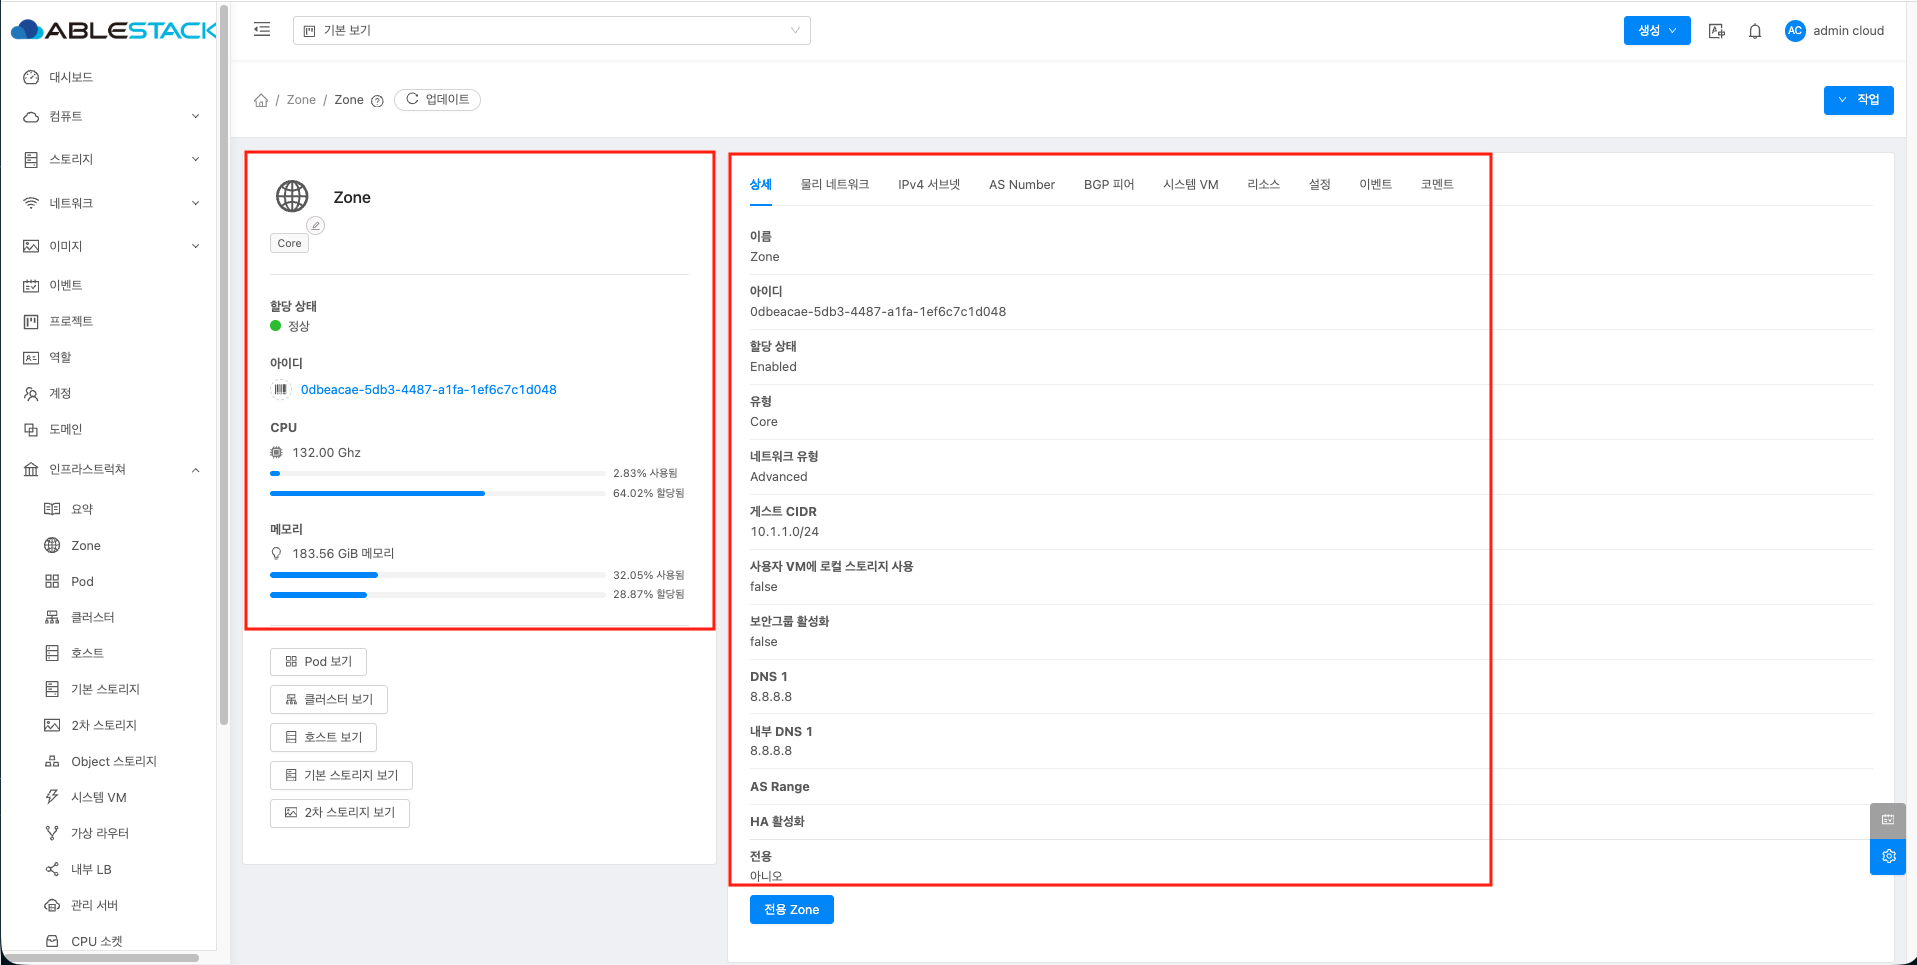The width and height of the screenshot is (1917, 965).
Task: Open the gray panel icon above settings gear
Action: (1888, 821)
